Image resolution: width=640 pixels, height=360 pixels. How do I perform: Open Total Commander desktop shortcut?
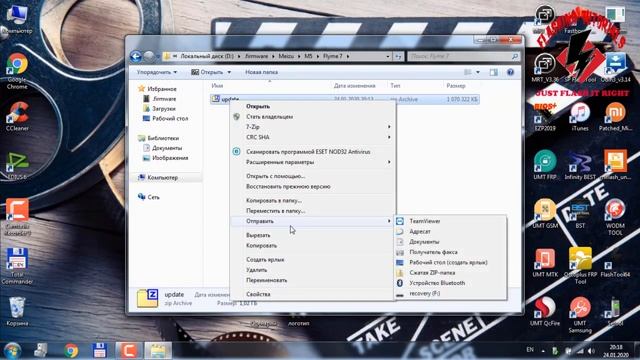pos(17,266)
